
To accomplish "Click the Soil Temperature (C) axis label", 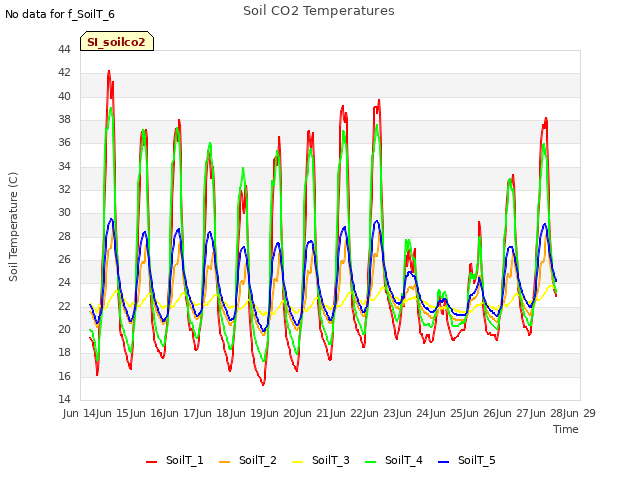I will tap(13, 227).
